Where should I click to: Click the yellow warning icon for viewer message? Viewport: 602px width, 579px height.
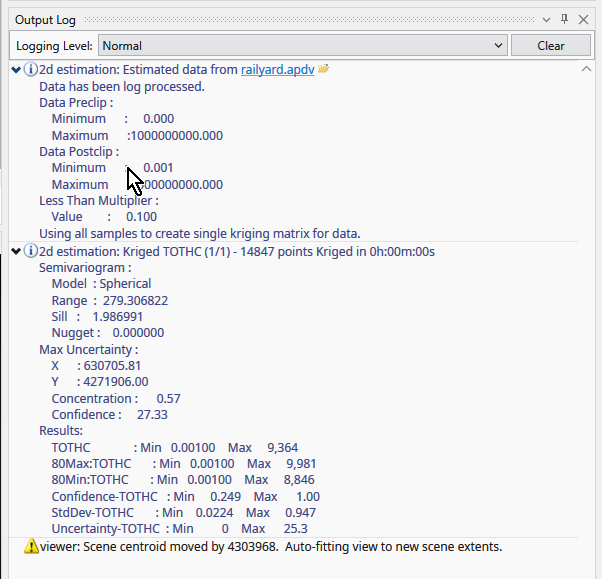(x=31, y=547)
